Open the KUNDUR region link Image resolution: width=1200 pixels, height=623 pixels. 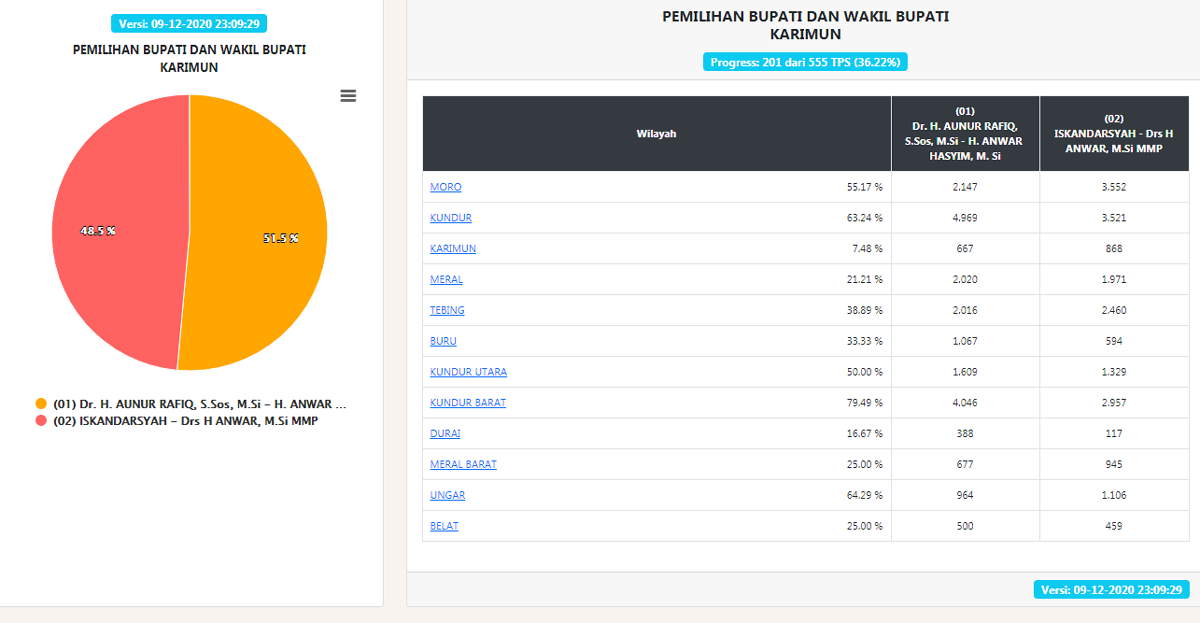pyautogui.click(x=451, y=218)
